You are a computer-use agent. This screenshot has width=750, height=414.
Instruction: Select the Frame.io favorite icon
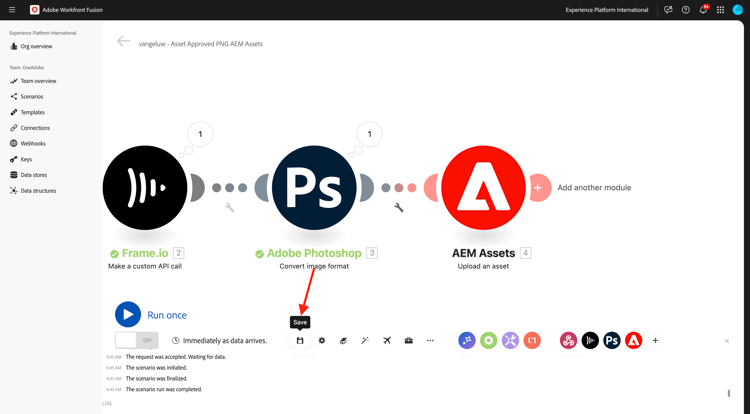point(590,340)
